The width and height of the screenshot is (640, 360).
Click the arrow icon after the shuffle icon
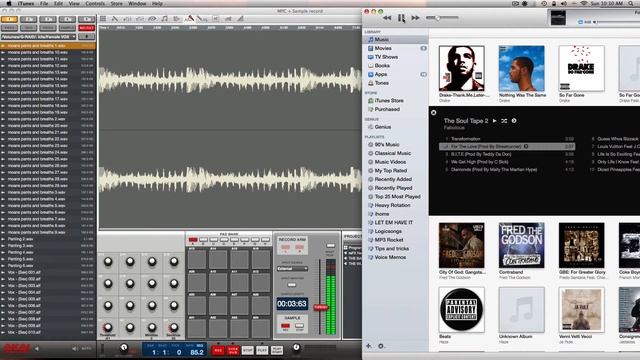(514, 121)
